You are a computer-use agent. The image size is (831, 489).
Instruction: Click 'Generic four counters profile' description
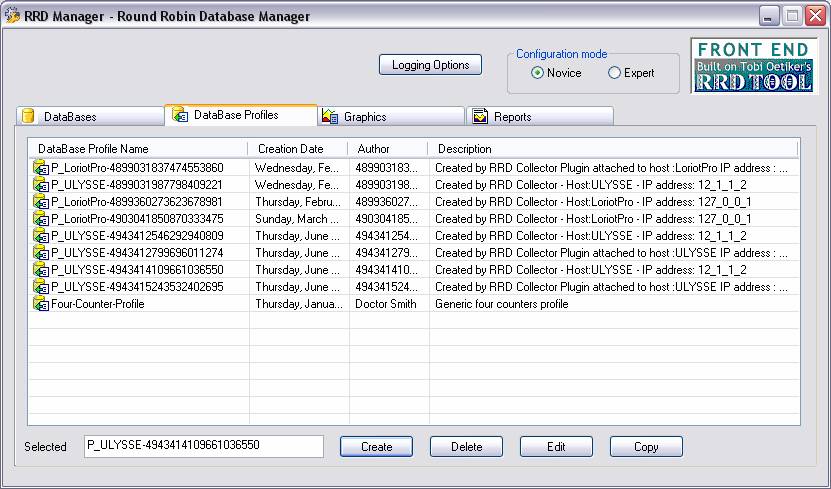pos(501,304)
